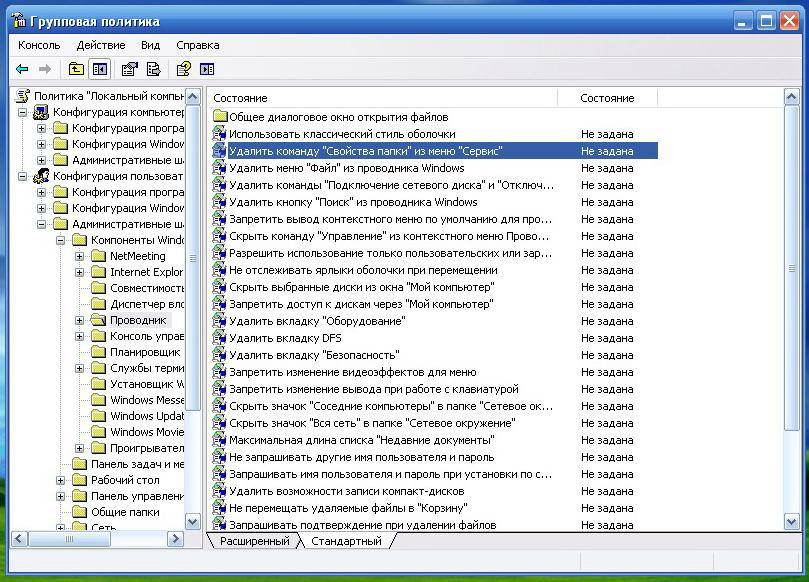Click the folder icon beside Планировщик
This screenshot has height=582, width=809.
tap(98, 352)
